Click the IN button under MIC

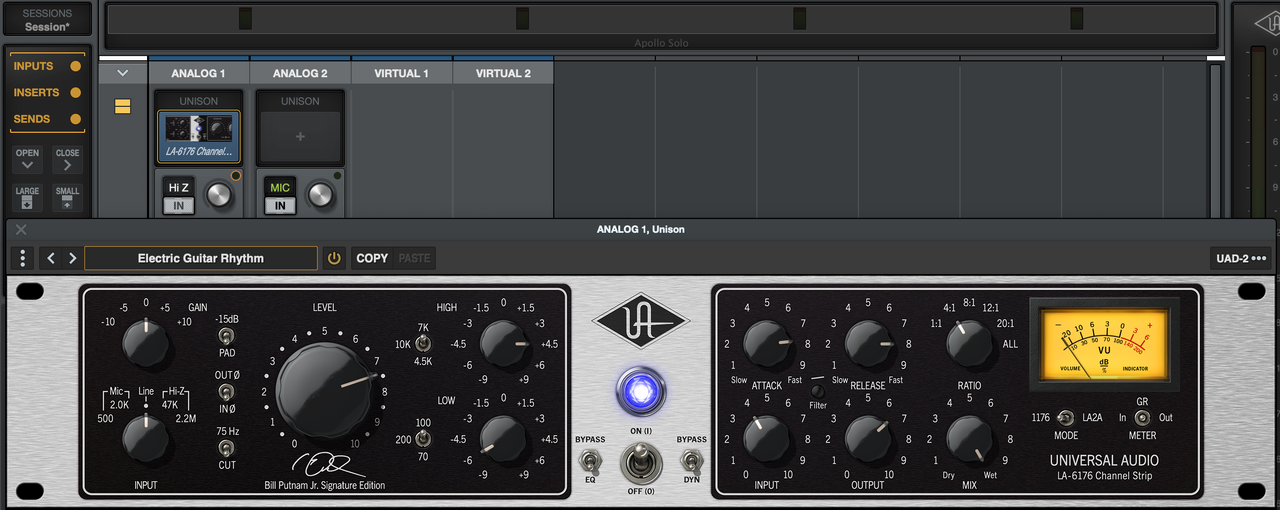280,205
